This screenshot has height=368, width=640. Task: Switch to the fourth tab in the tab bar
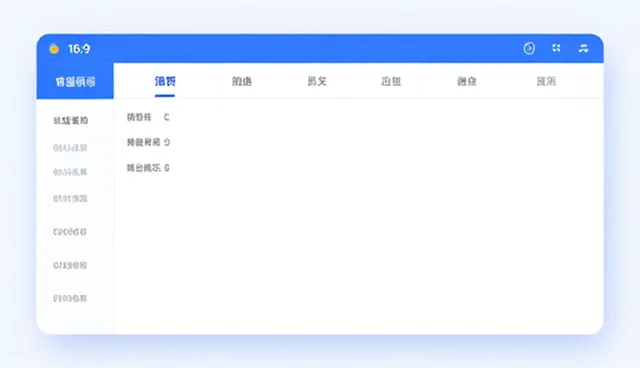[x=391, y=81]
